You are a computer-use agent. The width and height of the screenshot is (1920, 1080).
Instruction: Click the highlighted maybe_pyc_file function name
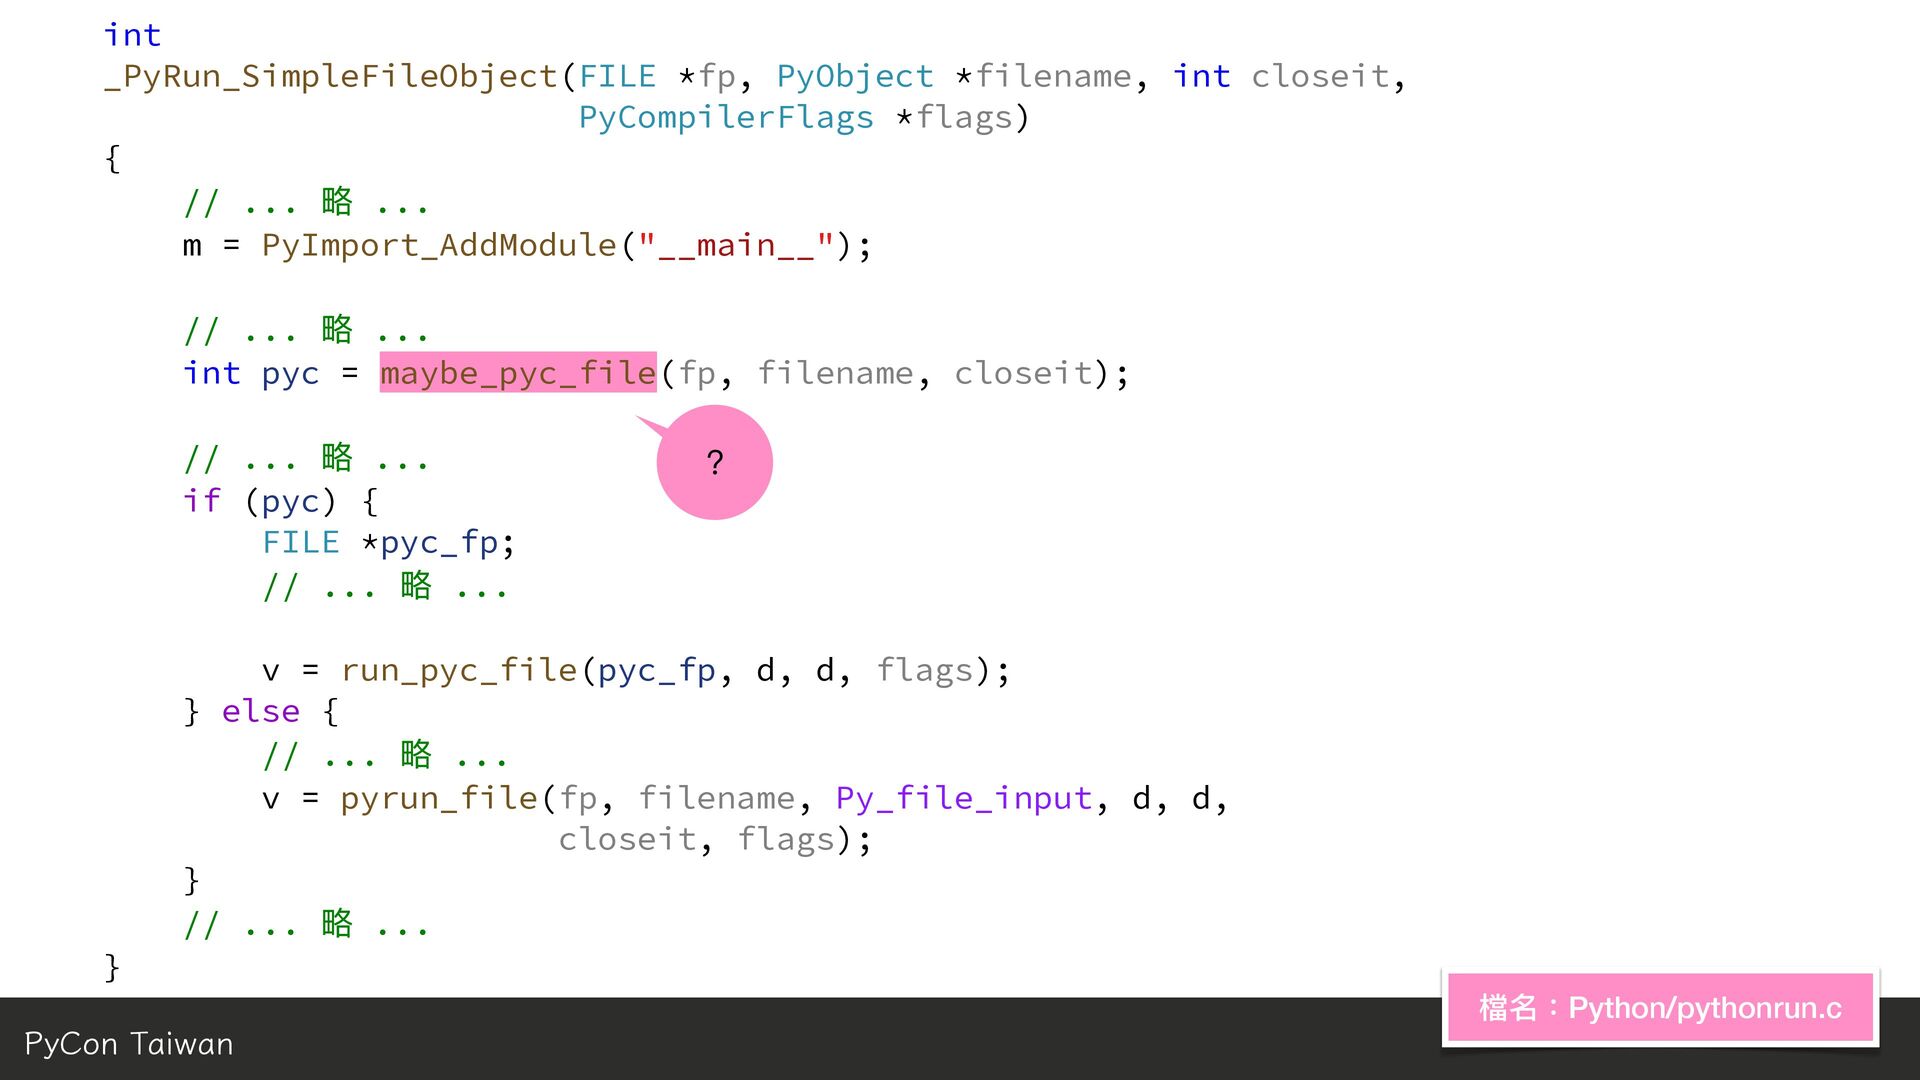[x=518, y=373]
